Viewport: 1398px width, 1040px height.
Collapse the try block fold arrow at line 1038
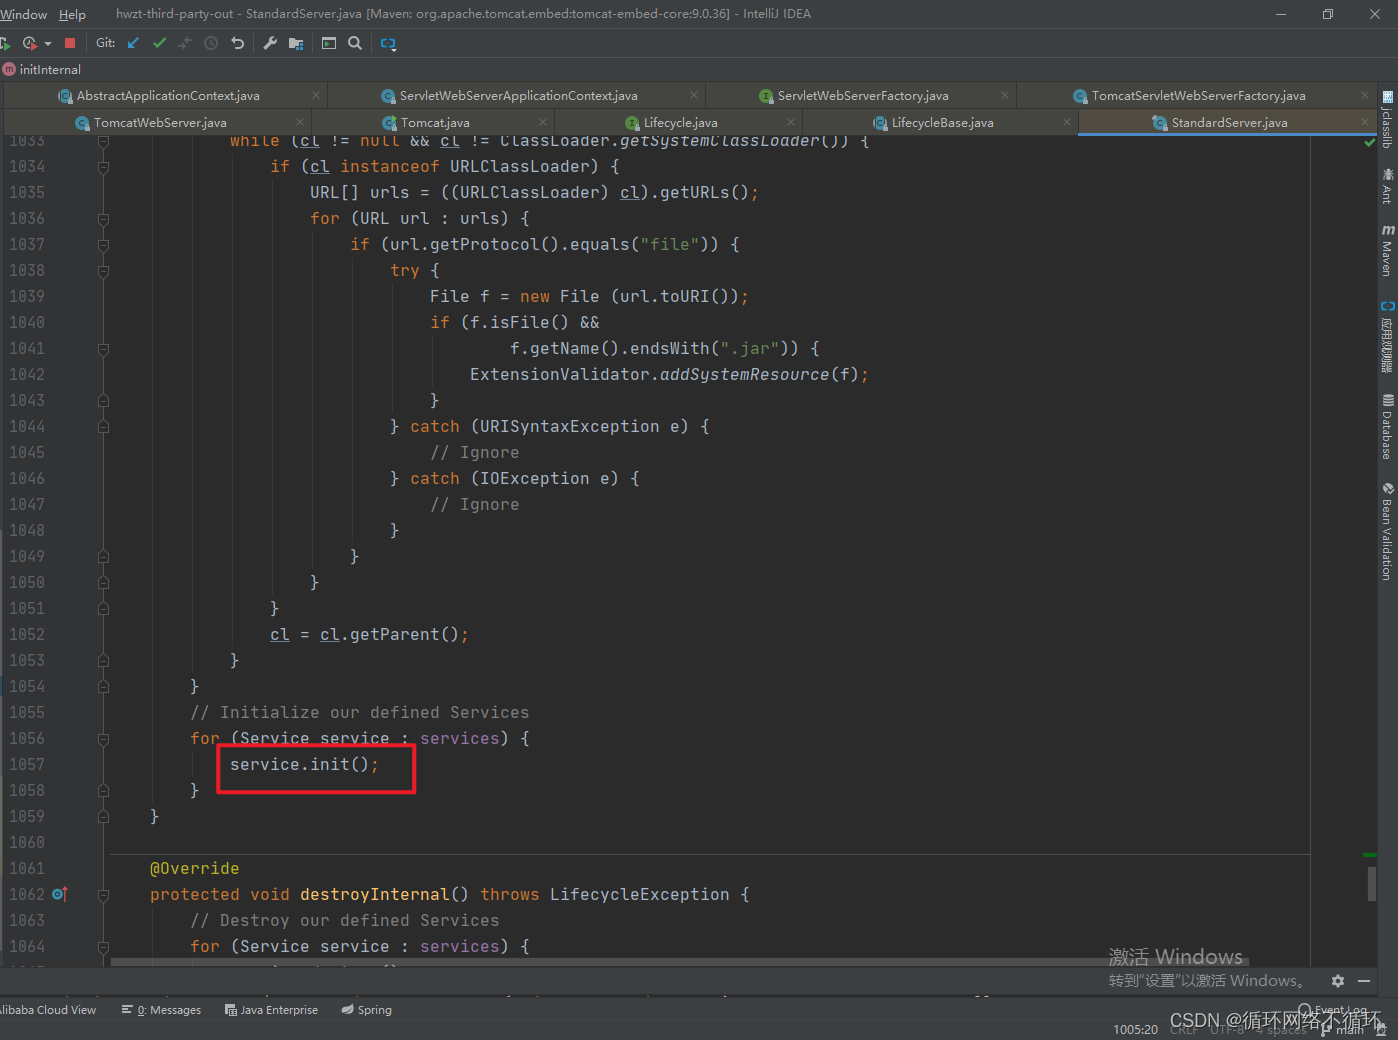[103, 270]
